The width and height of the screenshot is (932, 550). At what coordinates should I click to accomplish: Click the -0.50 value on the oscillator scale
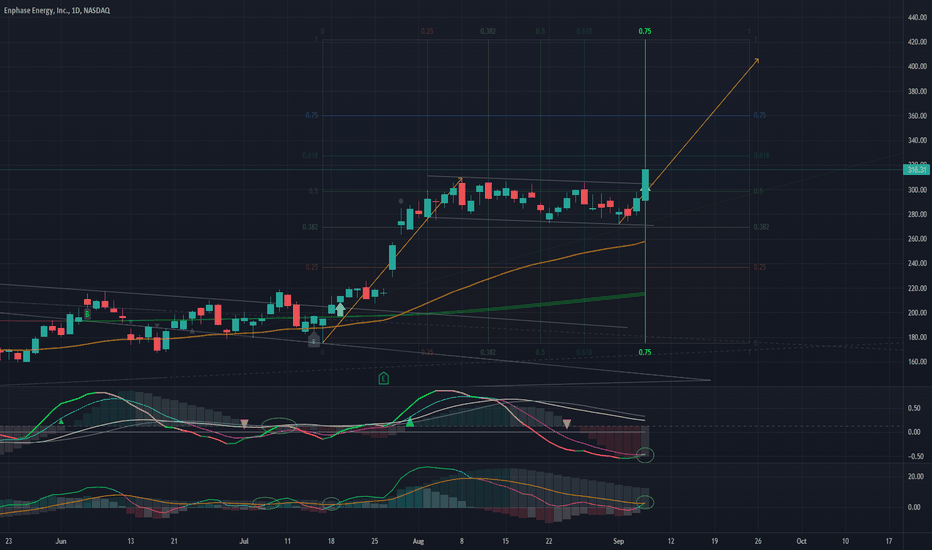[x=915, y=457]
